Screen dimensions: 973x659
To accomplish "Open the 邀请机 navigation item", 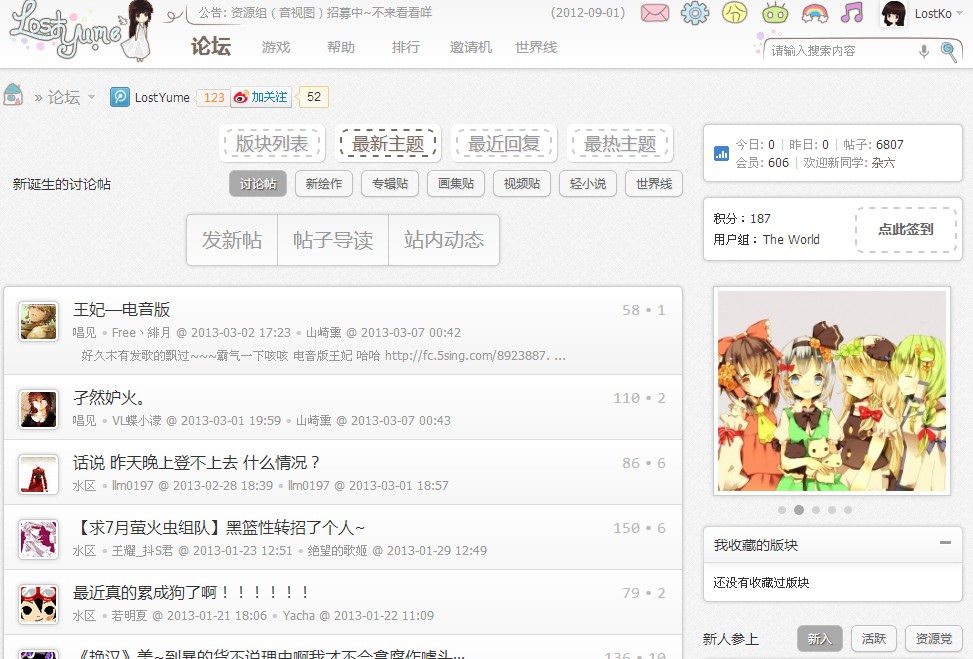I will 471,47.
